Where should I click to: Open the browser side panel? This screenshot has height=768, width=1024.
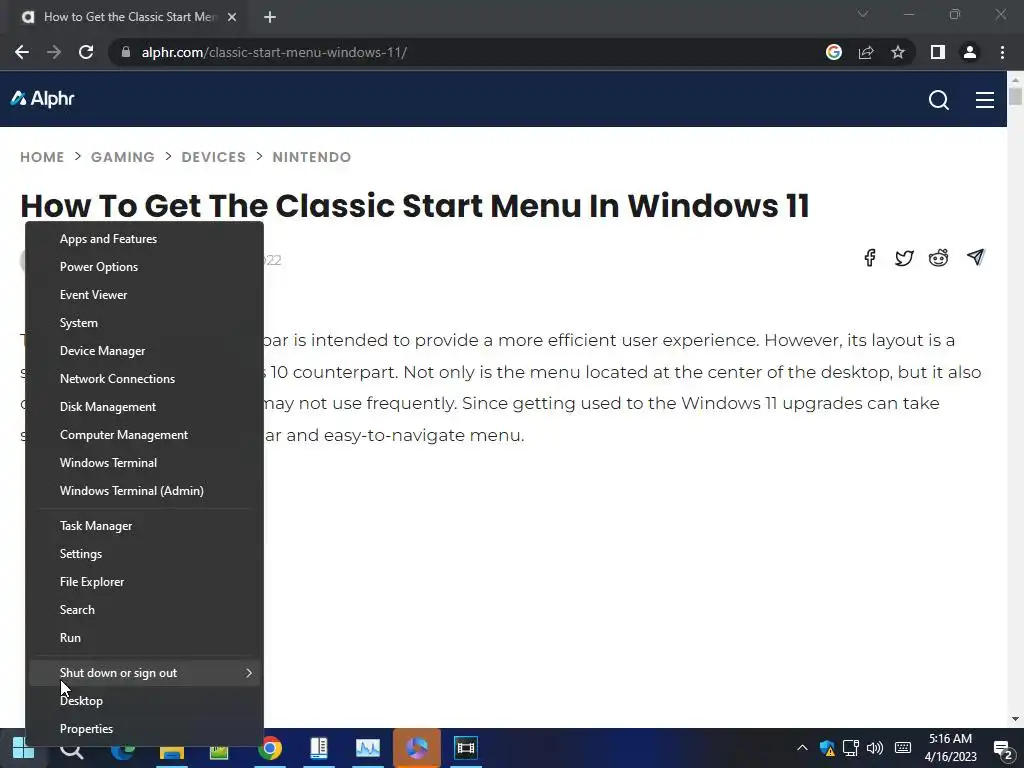coord(938,52)
